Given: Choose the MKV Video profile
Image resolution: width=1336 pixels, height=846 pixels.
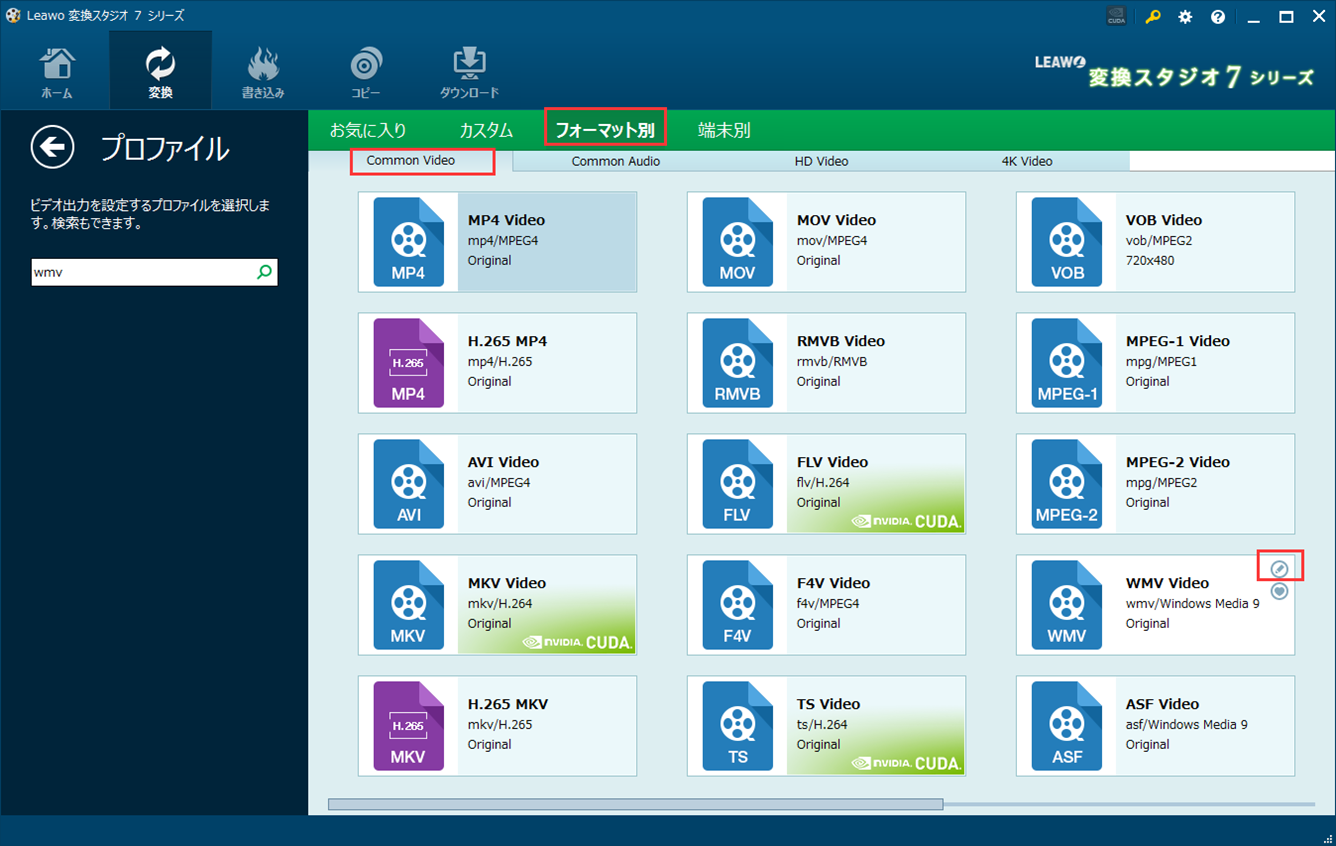Looking at the screenshot, I should pos(497,605).
